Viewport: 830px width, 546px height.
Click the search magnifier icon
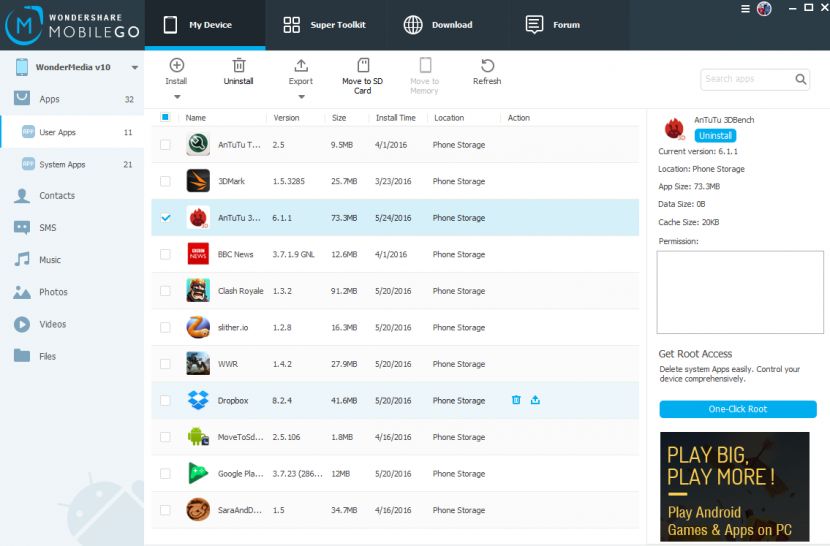tap(800, 79)
